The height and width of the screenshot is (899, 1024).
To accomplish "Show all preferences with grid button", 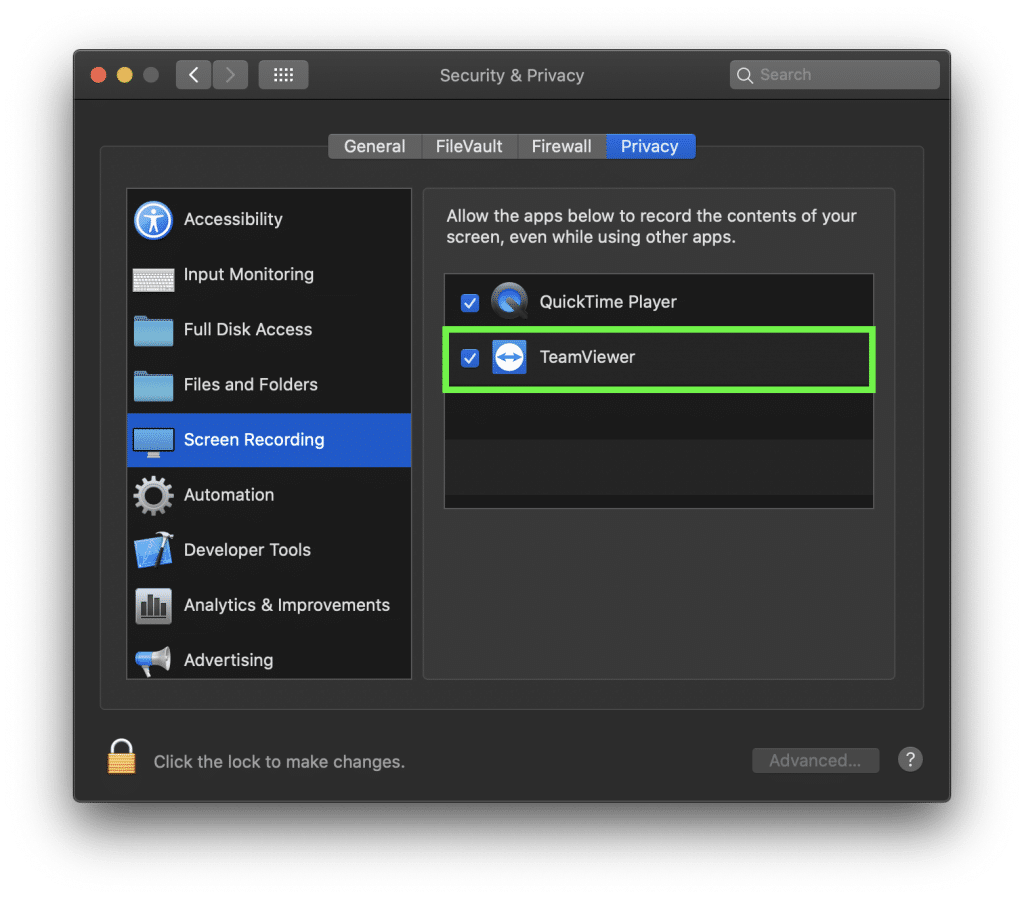I will (283, 74).
